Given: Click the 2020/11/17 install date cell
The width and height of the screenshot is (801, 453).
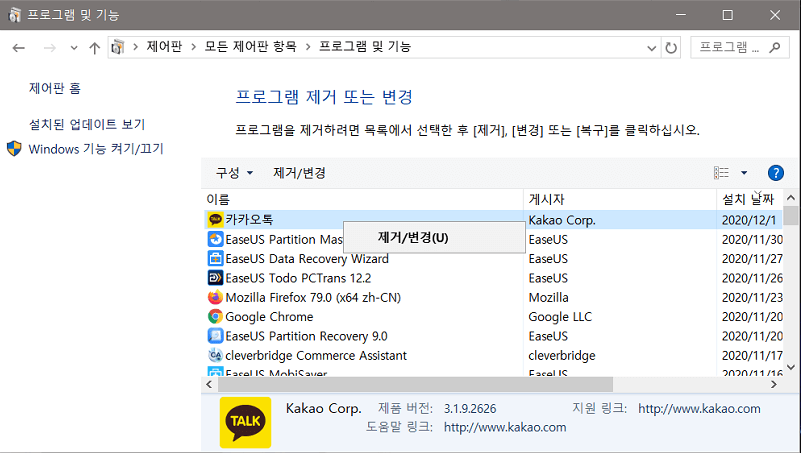Looking at the screenshot, I should [x=752, y=355].
